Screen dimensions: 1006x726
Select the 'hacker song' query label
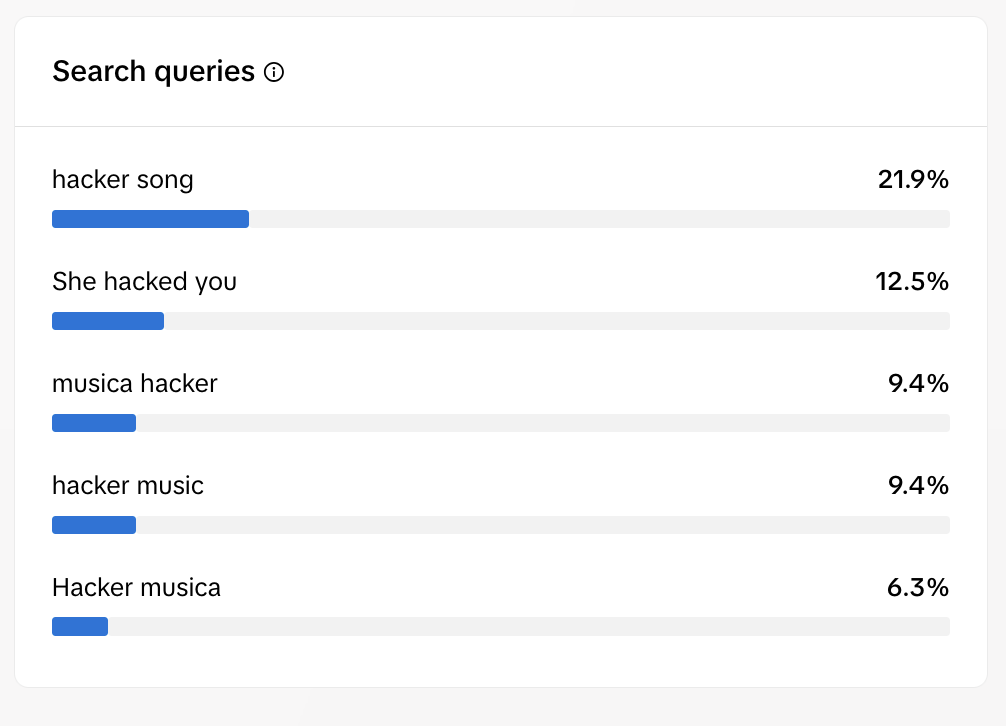pyautogui.click(x=123, y=180)
